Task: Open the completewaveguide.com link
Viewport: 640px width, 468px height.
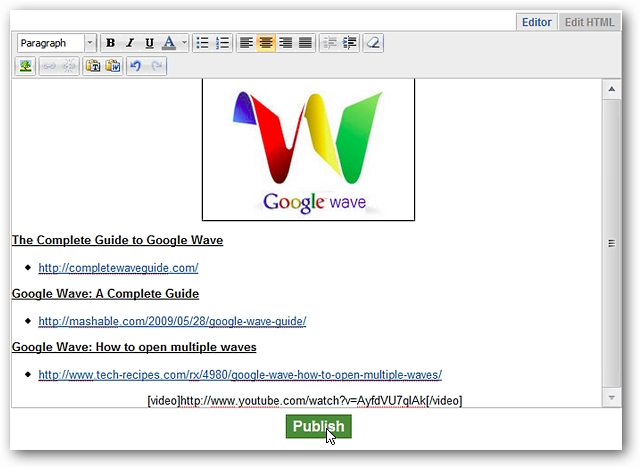Action: pyautogui.click(x=118, y=268)
